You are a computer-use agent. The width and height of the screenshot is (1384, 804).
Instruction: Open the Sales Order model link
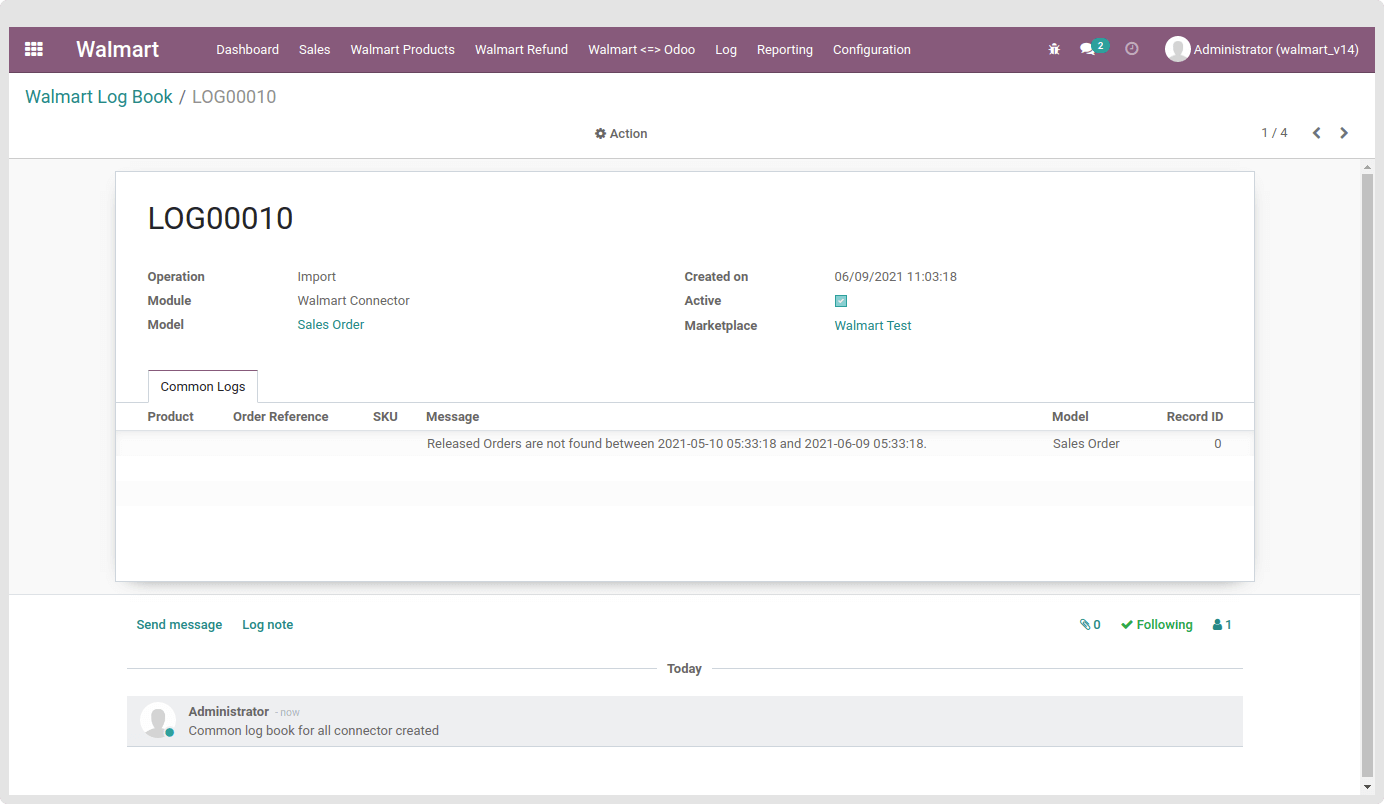331,325
